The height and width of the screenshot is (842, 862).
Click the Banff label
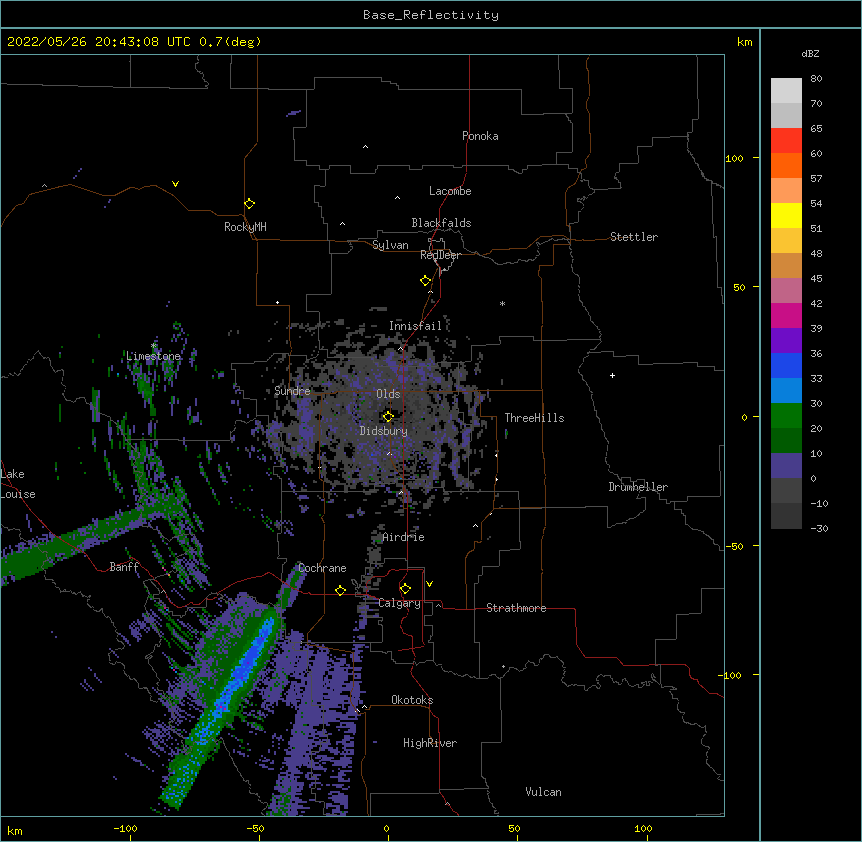click(x=124, y=567)
